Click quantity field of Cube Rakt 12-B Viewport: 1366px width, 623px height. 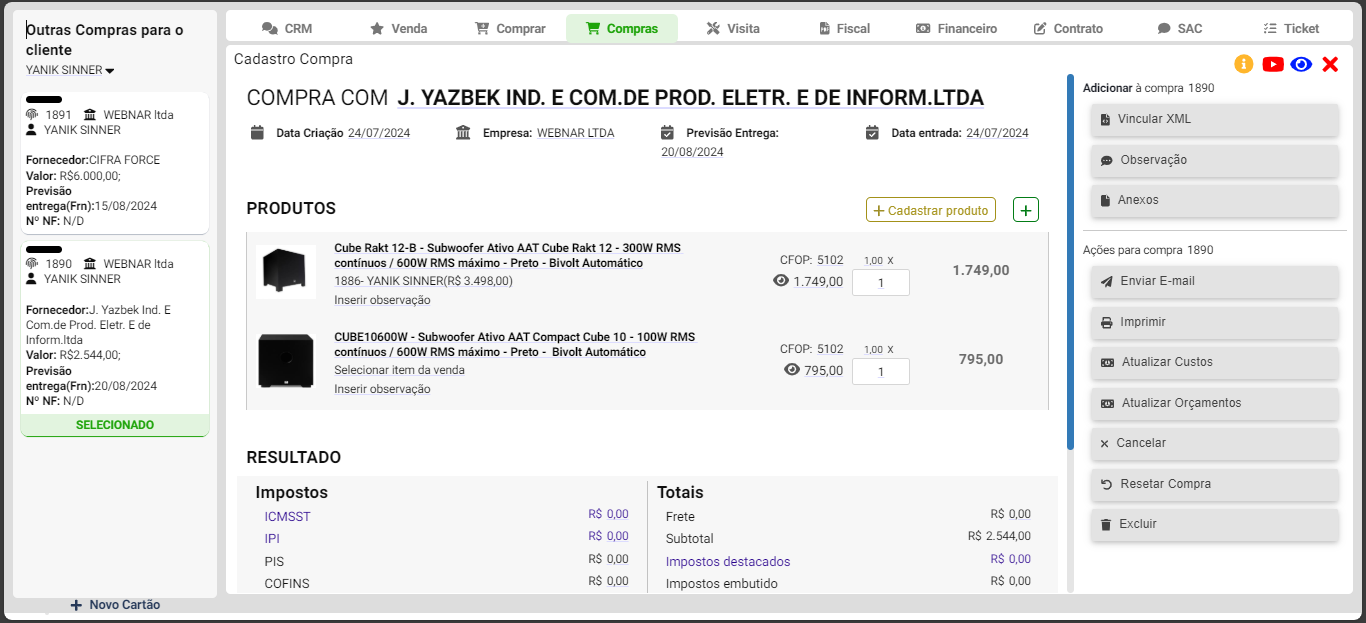[x=880, y=283]
